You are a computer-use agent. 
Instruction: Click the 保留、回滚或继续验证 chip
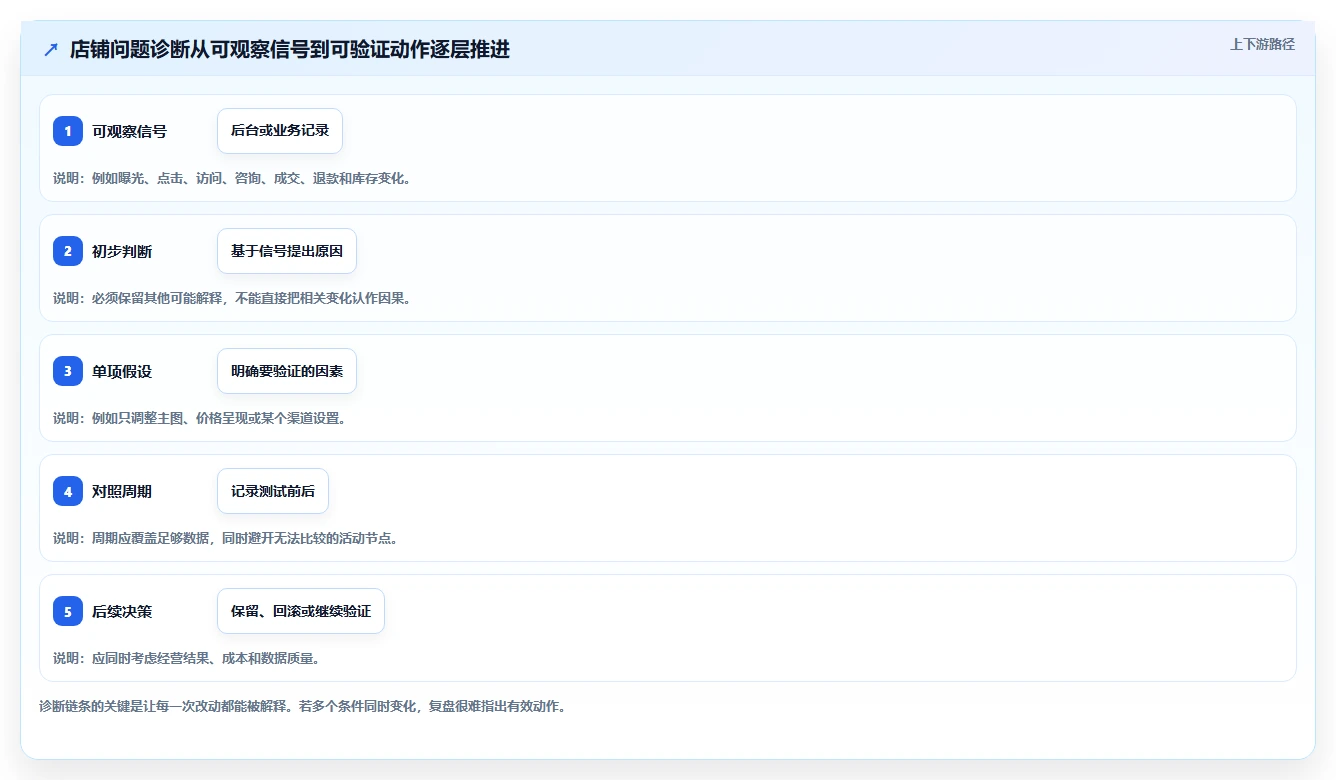coord(301,611)
